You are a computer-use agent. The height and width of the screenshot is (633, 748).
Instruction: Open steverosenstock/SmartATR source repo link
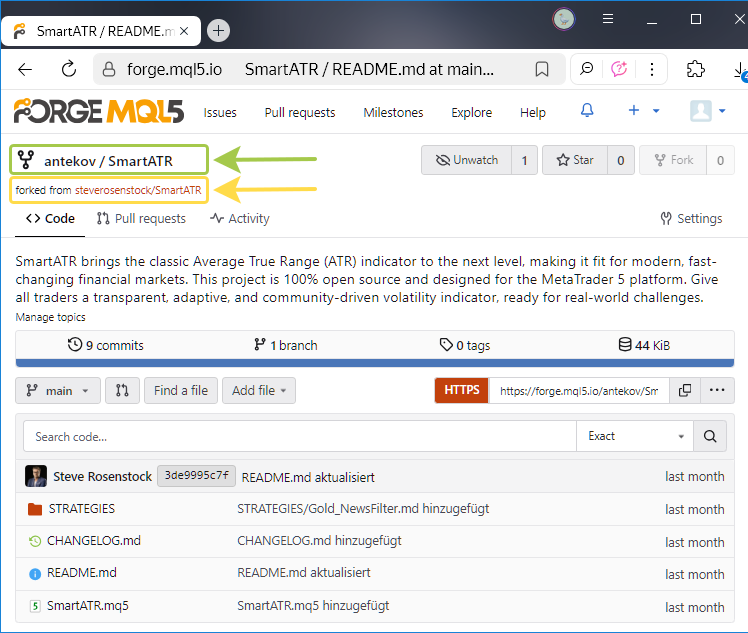coord(138,190)
